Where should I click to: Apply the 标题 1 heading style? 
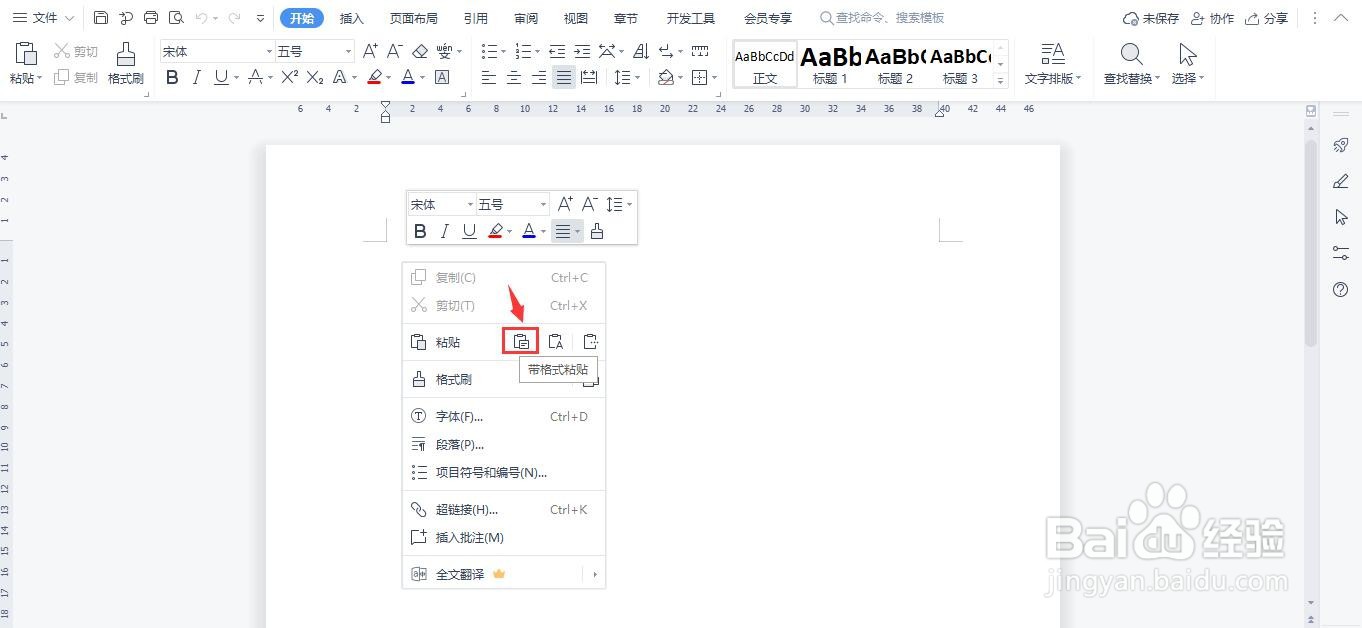point(830,64)
